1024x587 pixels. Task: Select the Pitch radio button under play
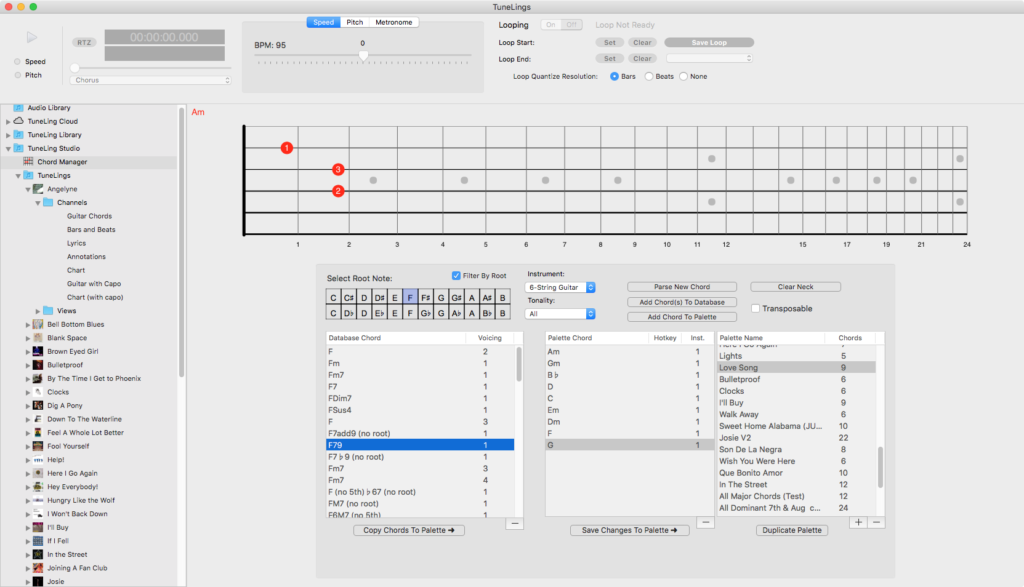click(x=18, y=75)
